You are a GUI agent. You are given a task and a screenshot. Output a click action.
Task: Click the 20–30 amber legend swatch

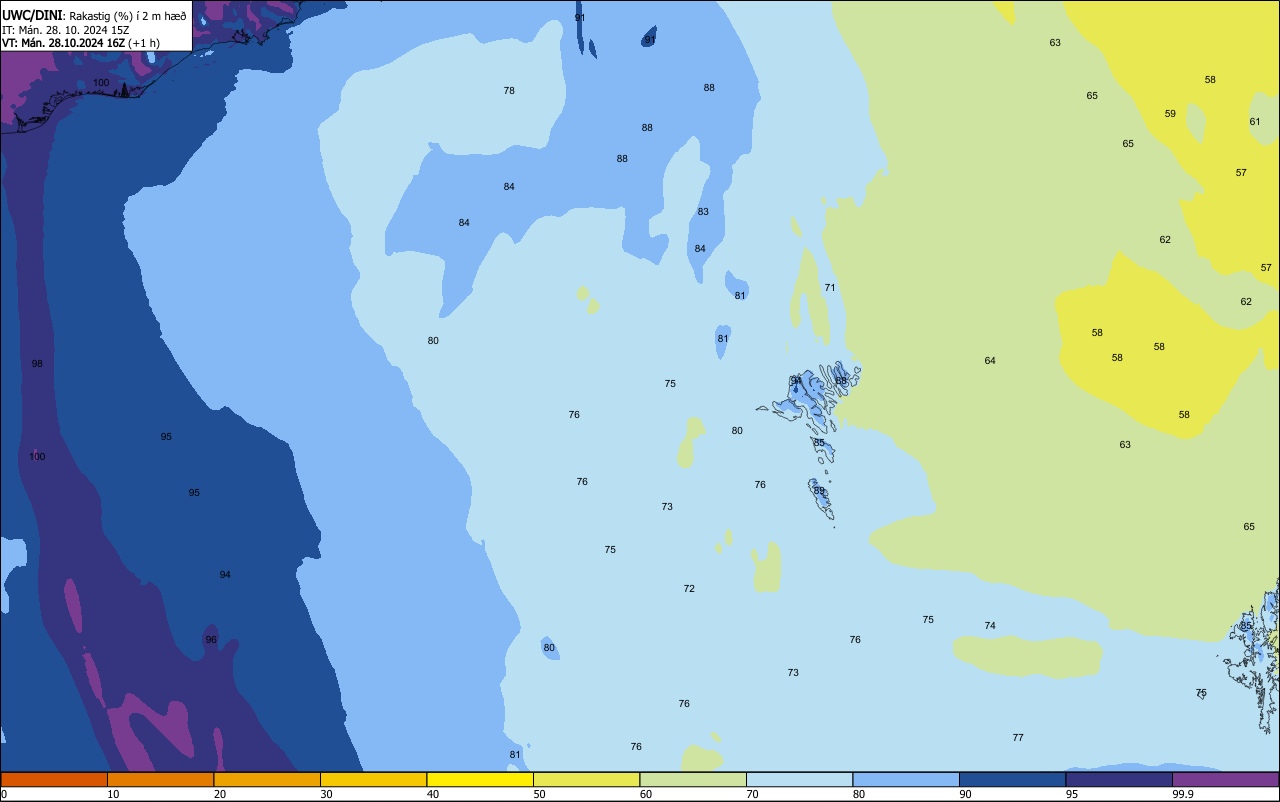pos(267,779)
